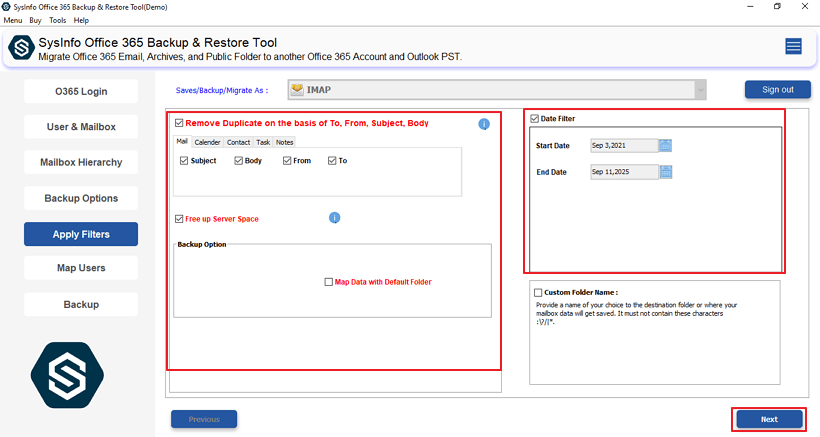Switch to the Mail tab
Image resolution: width=820 pixels, height=437 pixels.
182,141
